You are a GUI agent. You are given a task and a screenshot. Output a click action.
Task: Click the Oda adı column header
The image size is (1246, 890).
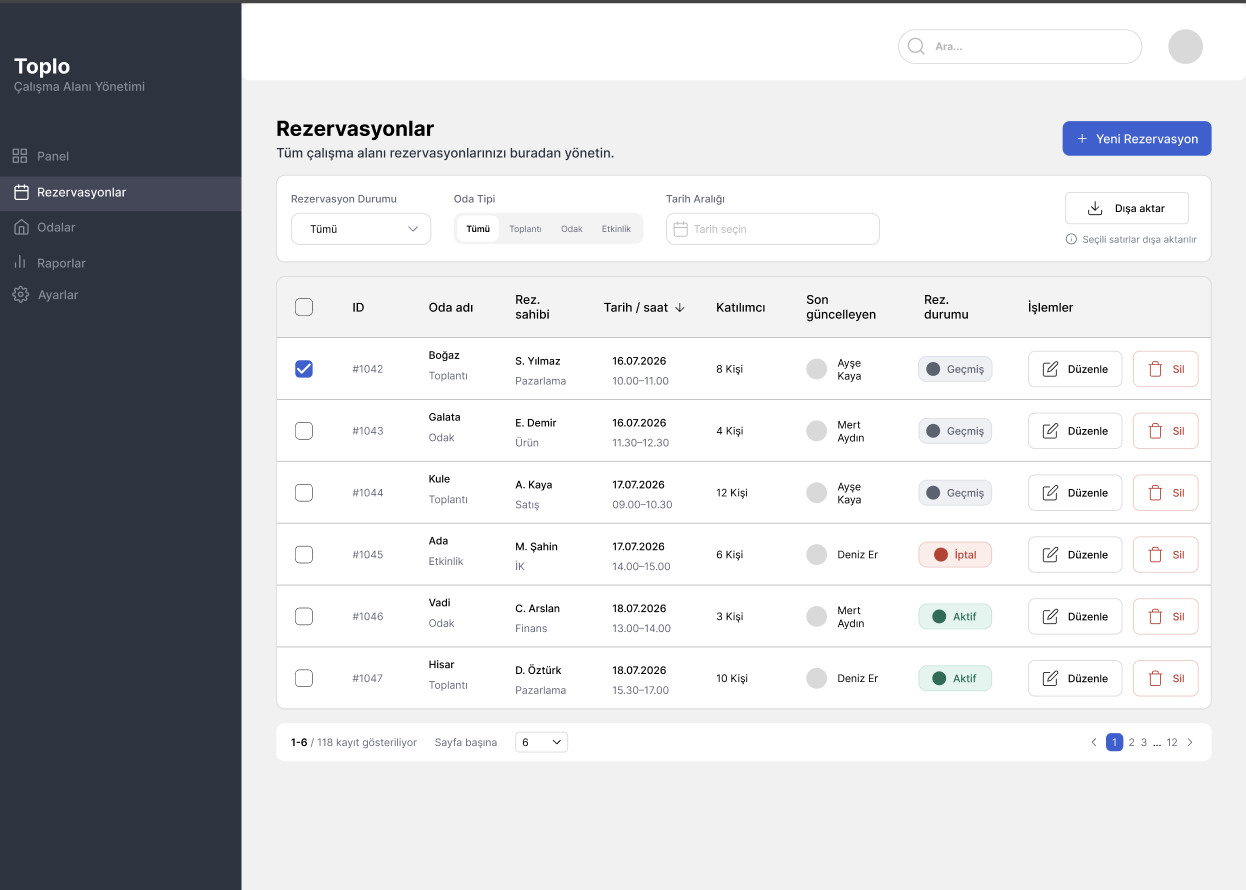[x=451, y=307]
